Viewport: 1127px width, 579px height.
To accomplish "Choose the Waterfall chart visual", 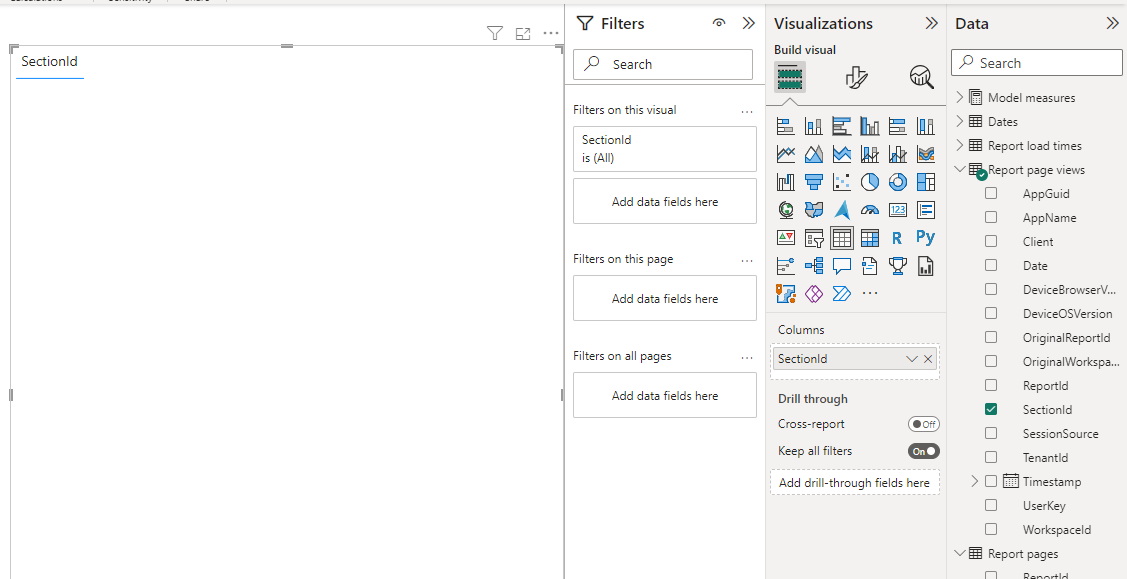I will 786,182.
